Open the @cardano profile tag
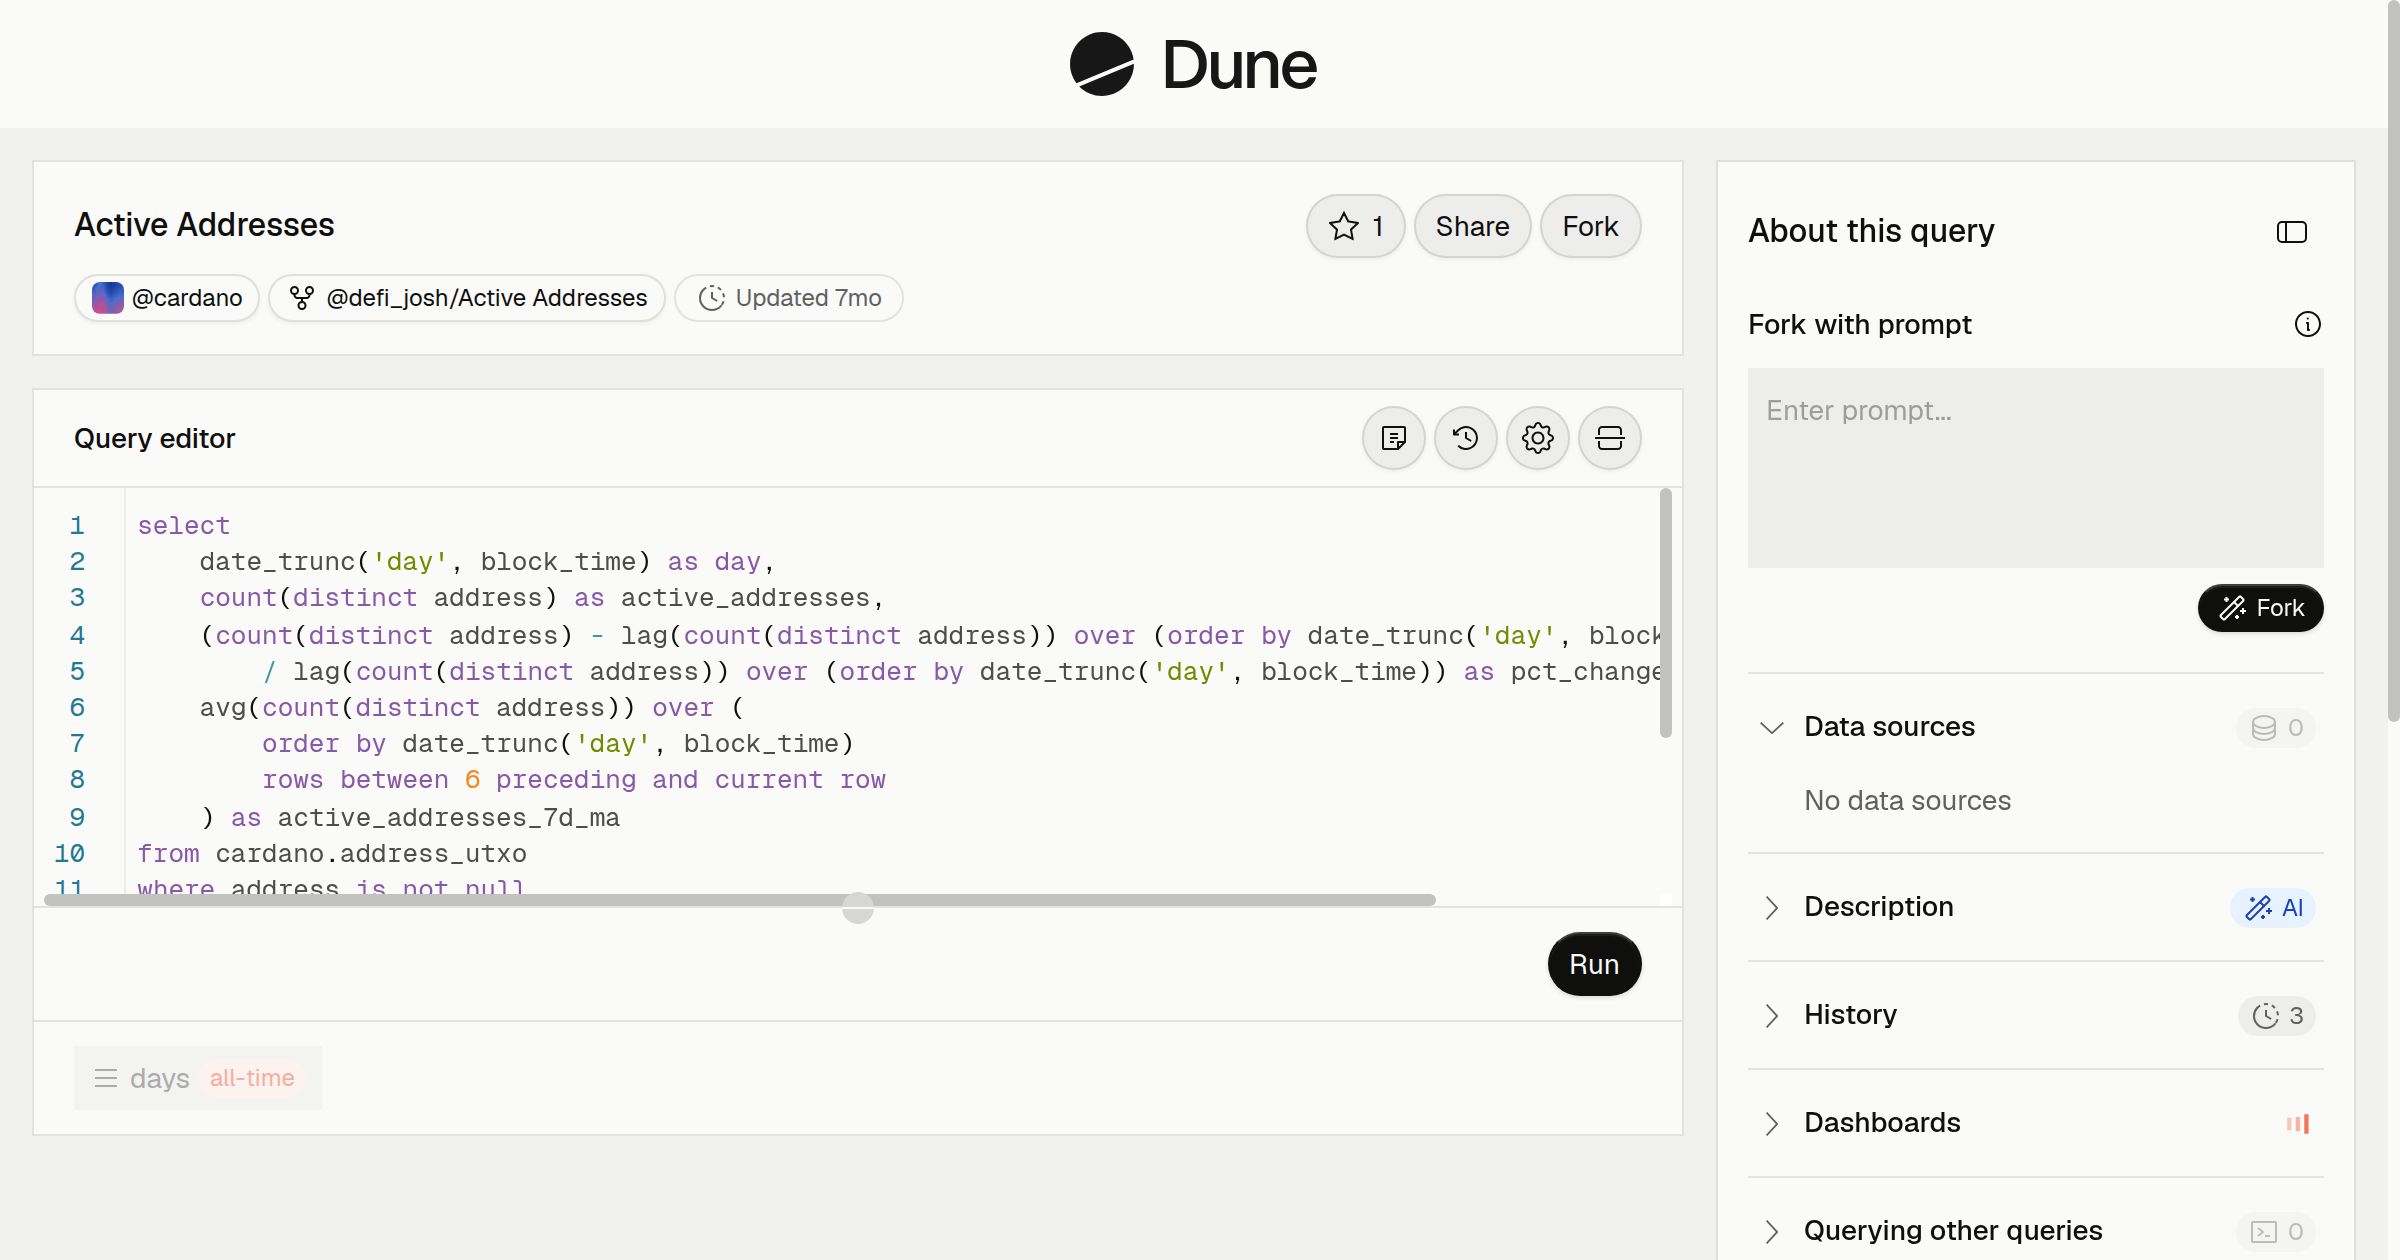Viewport: 2400px width, 1260px height. click(x=167, y=298)
